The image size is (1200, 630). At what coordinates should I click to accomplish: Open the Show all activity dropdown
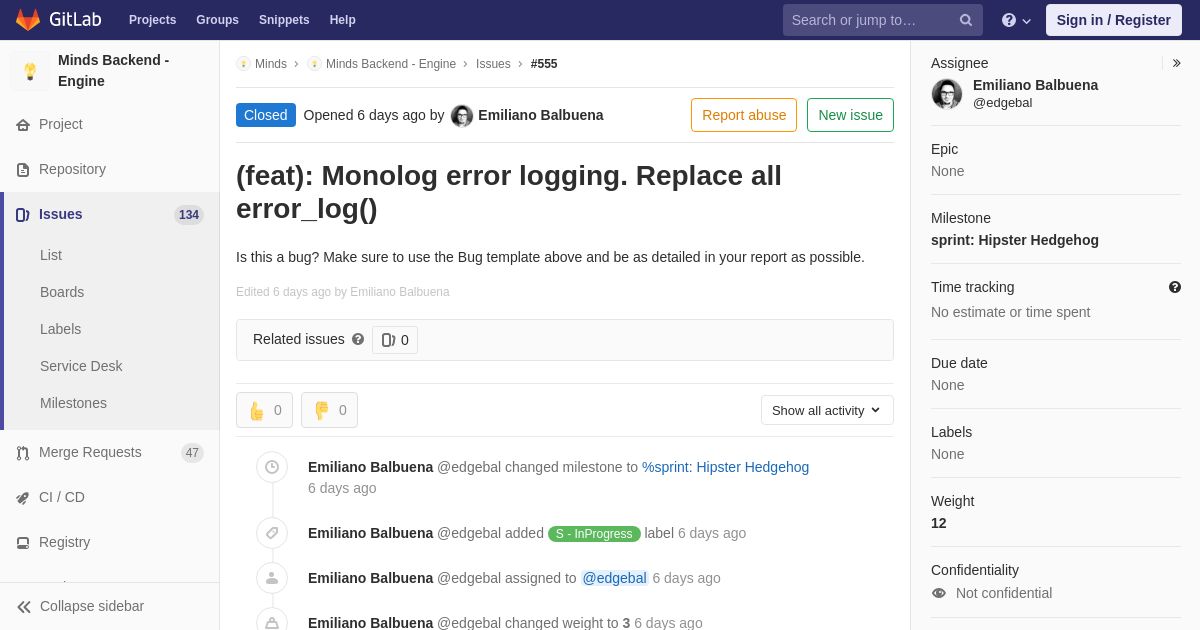tap(827, 410)
